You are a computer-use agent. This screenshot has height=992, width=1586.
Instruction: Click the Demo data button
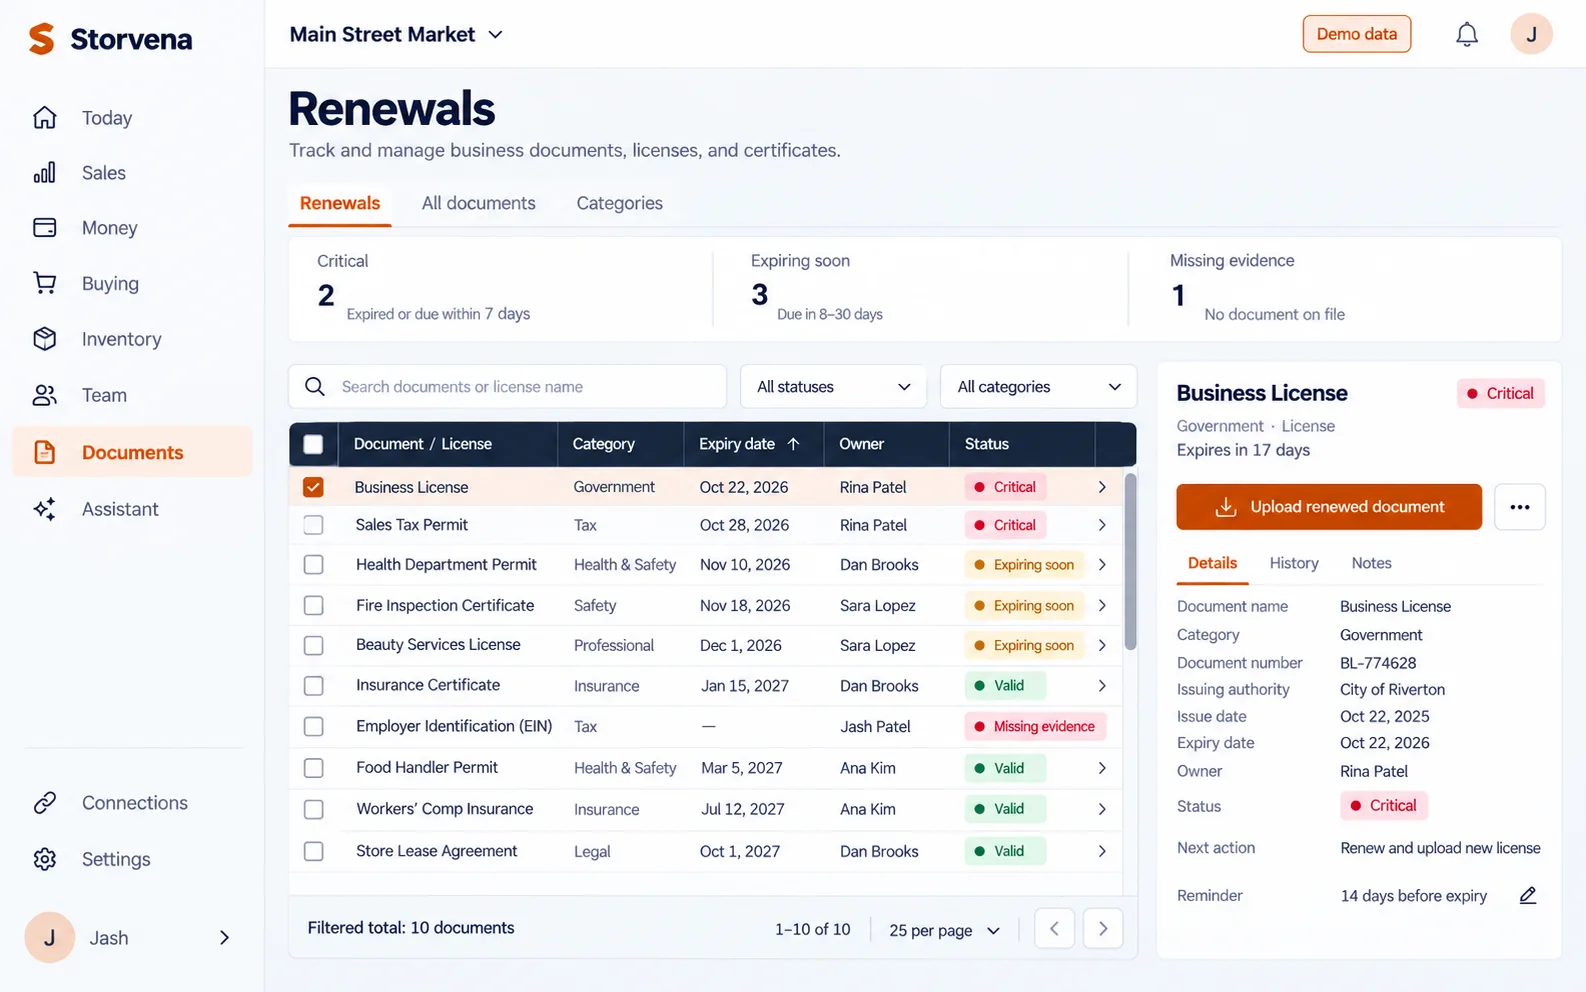[1357, 34]
